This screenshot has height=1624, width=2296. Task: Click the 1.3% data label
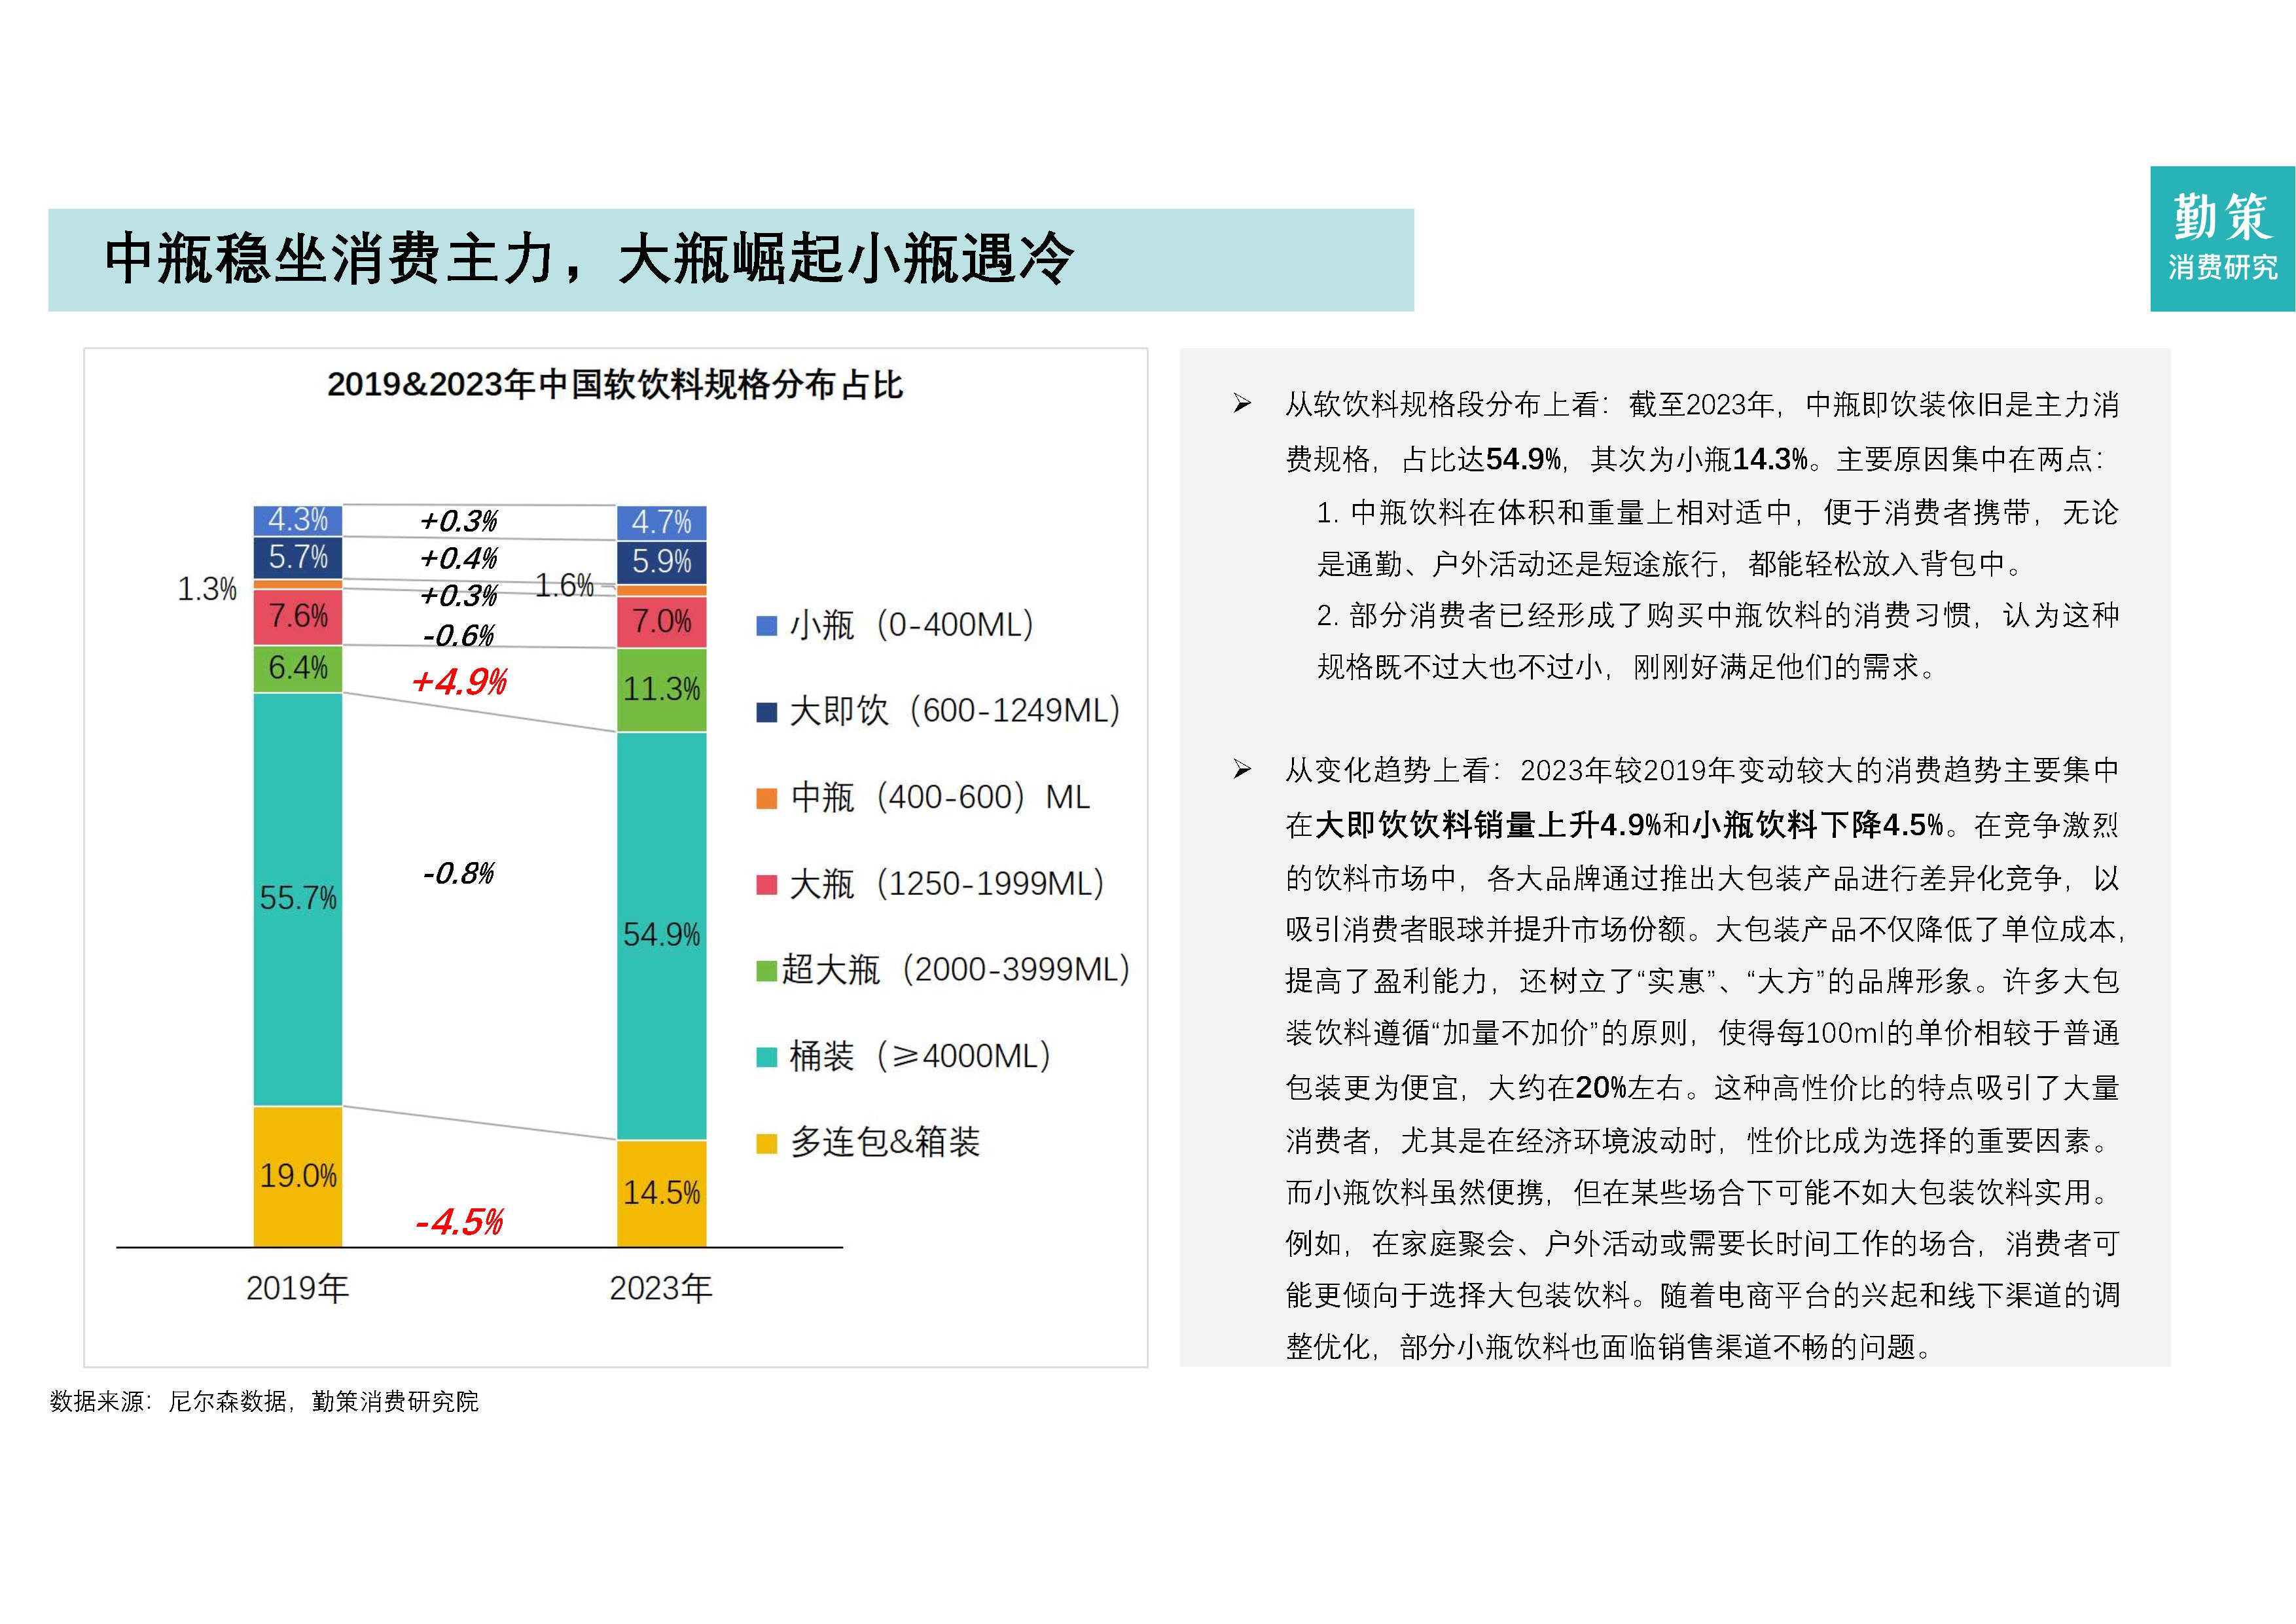pyautogui.click(x=207, y=590)
